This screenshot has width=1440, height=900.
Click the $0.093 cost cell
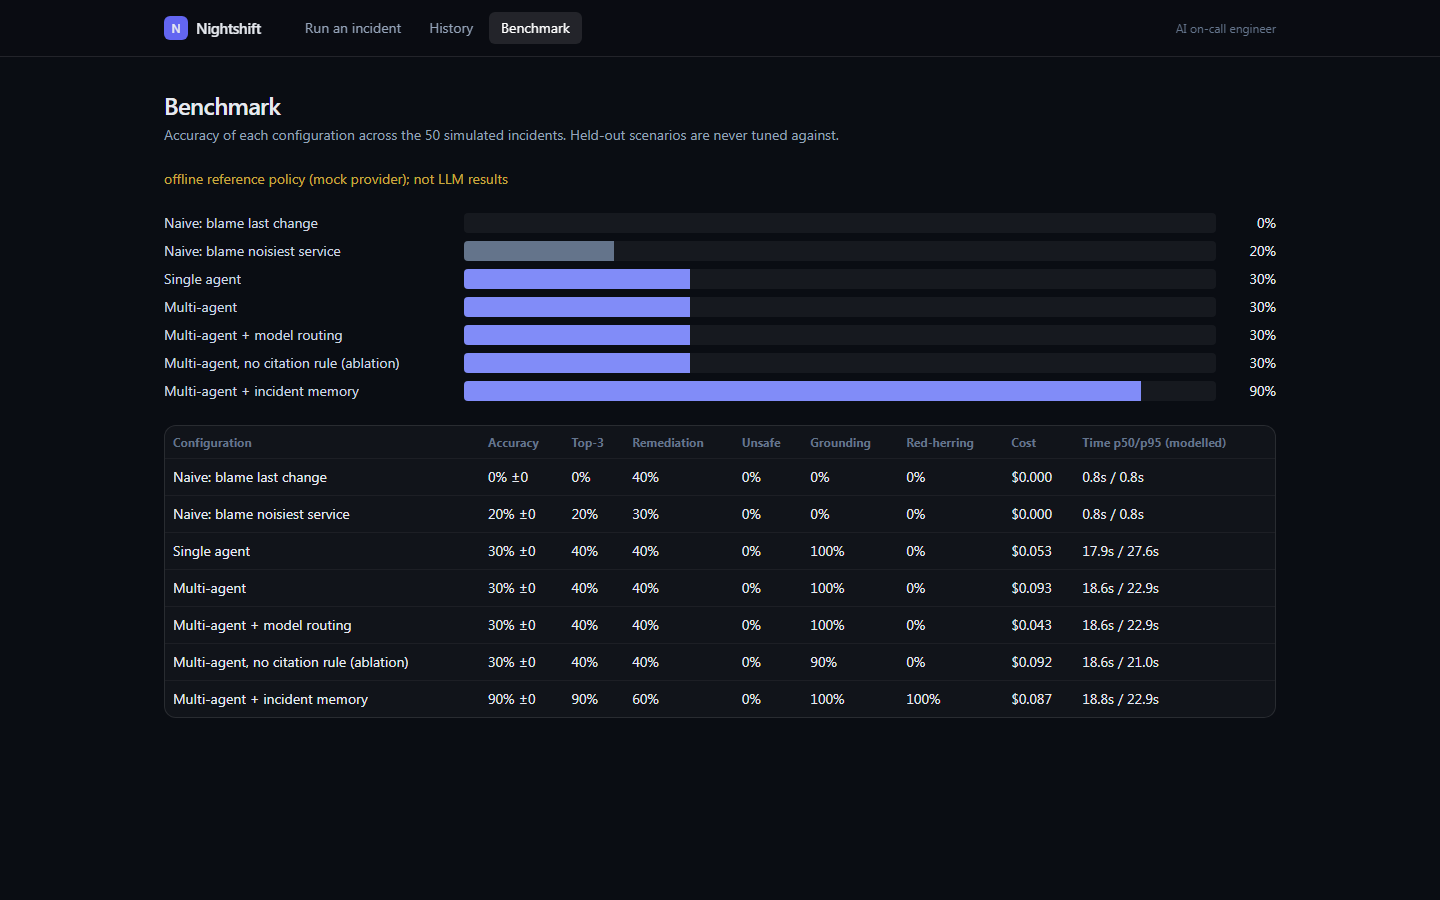pyautogui.click(x=1031, y=588)
